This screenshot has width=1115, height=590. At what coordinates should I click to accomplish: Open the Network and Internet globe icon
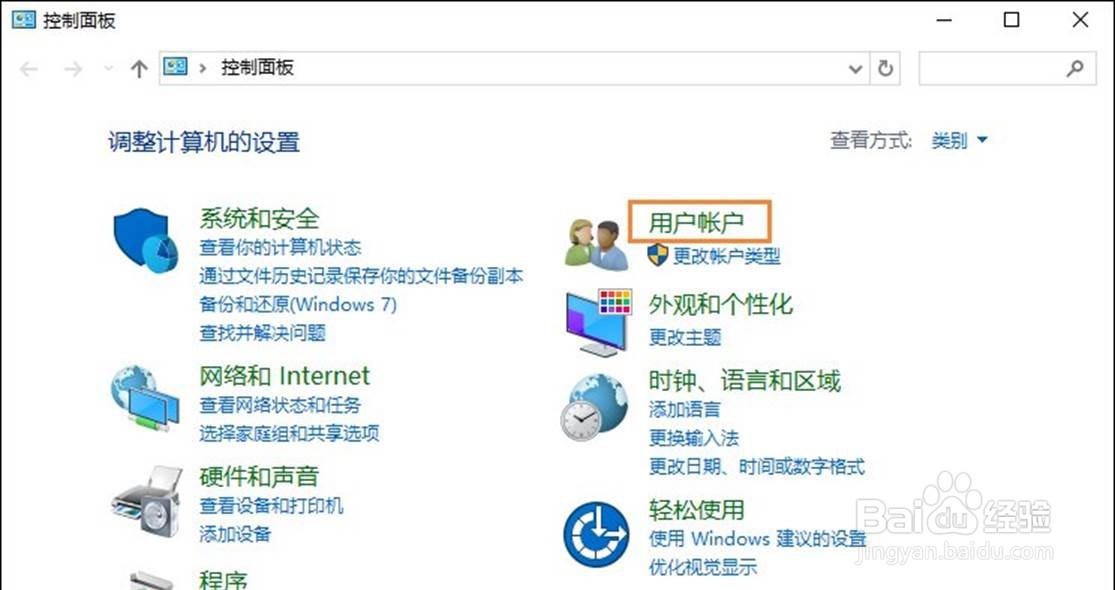tap(145, 398)
